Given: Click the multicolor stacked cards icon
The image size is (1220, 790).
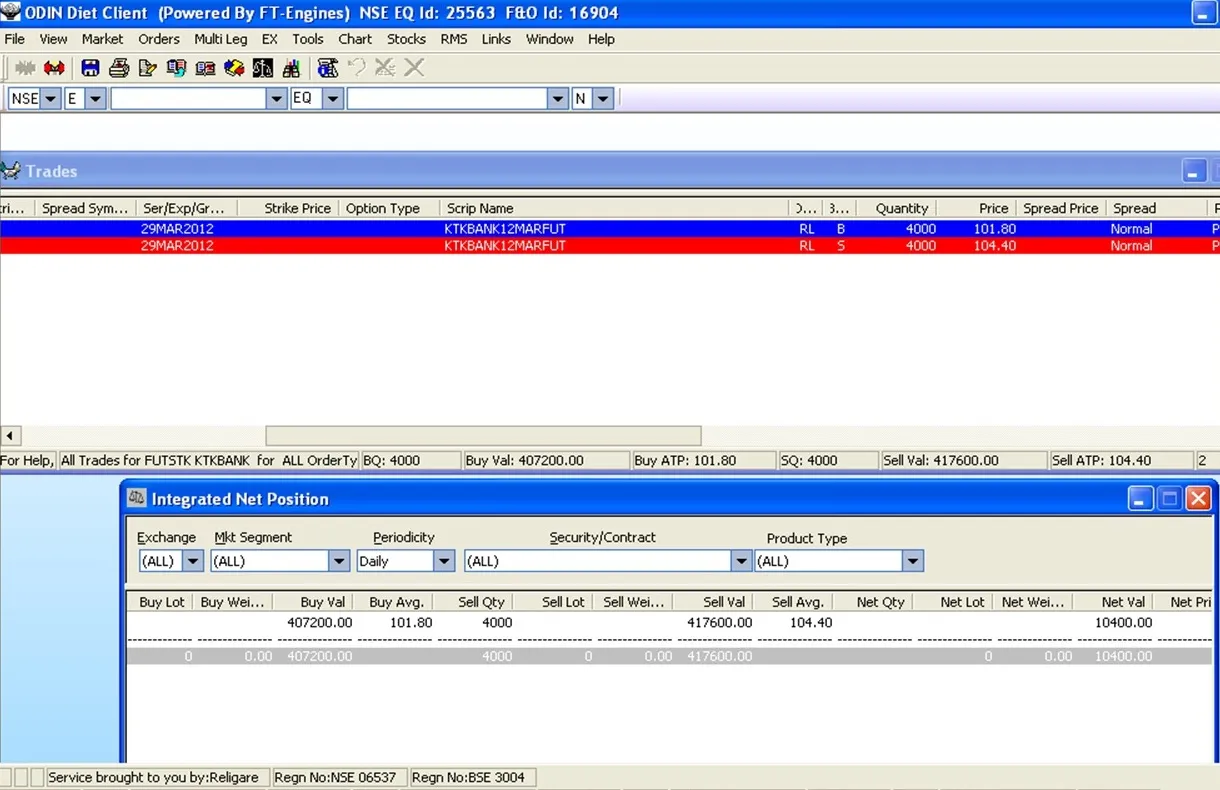Looking at the screenshot, I should pyautogui.click(x=234, y=68).
